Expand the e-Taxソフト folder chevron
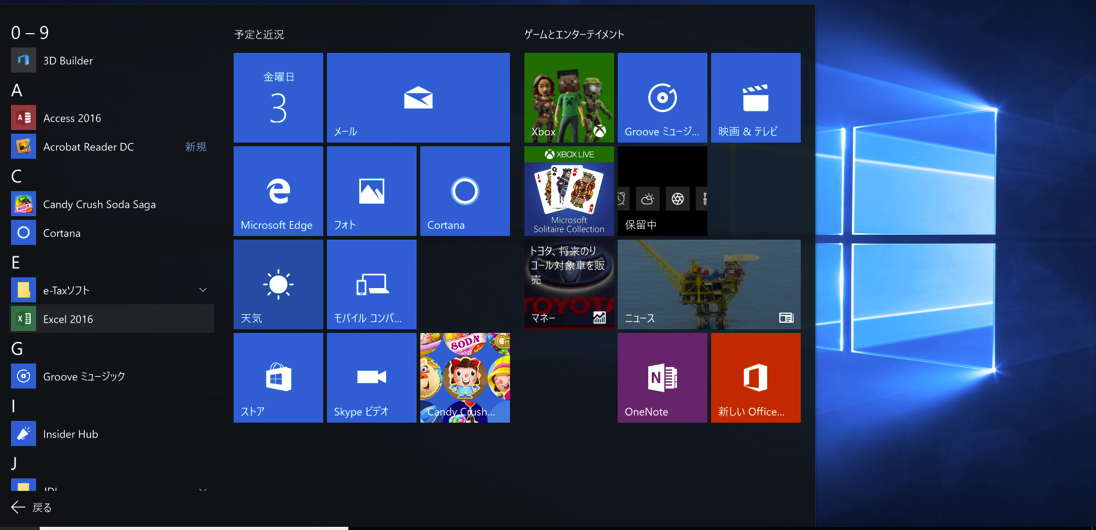Viewport: 1096px width, 530px height. click(x=203, y=289)
